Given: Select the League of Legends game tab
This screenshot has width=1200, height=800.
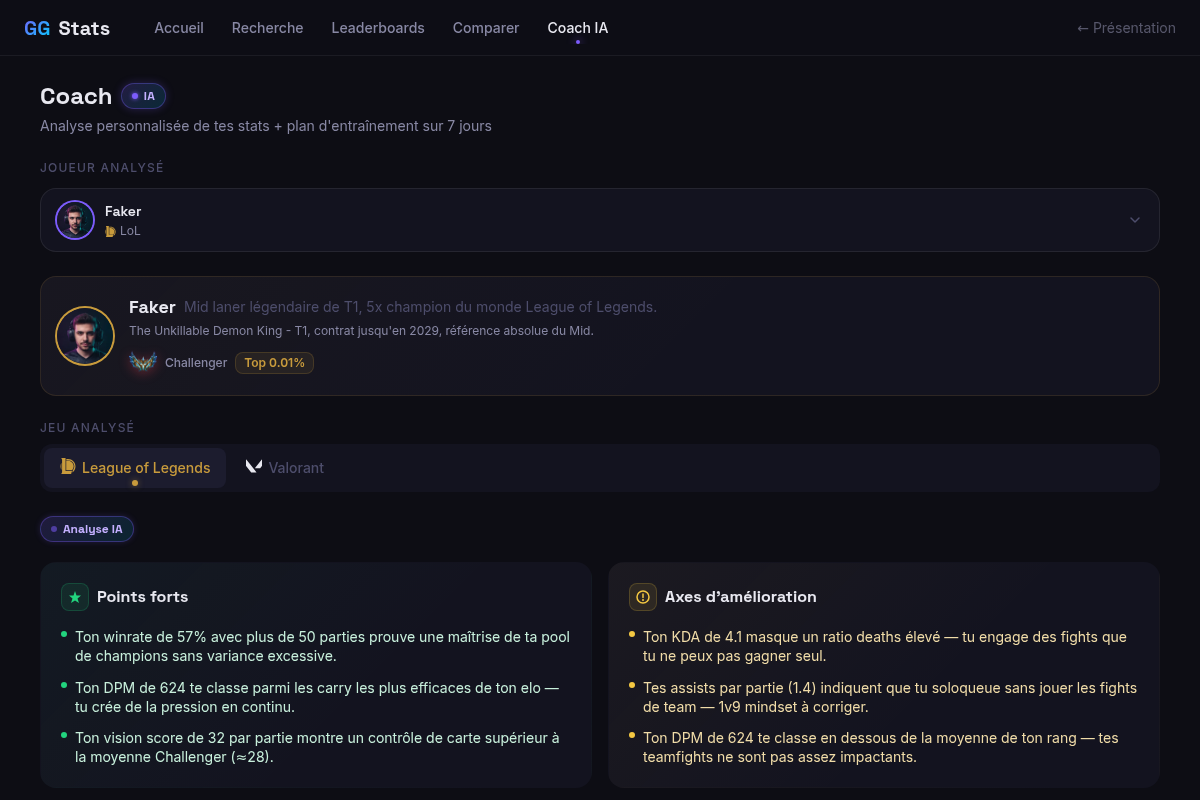Looking at the screenshot, I should point(135,468).
